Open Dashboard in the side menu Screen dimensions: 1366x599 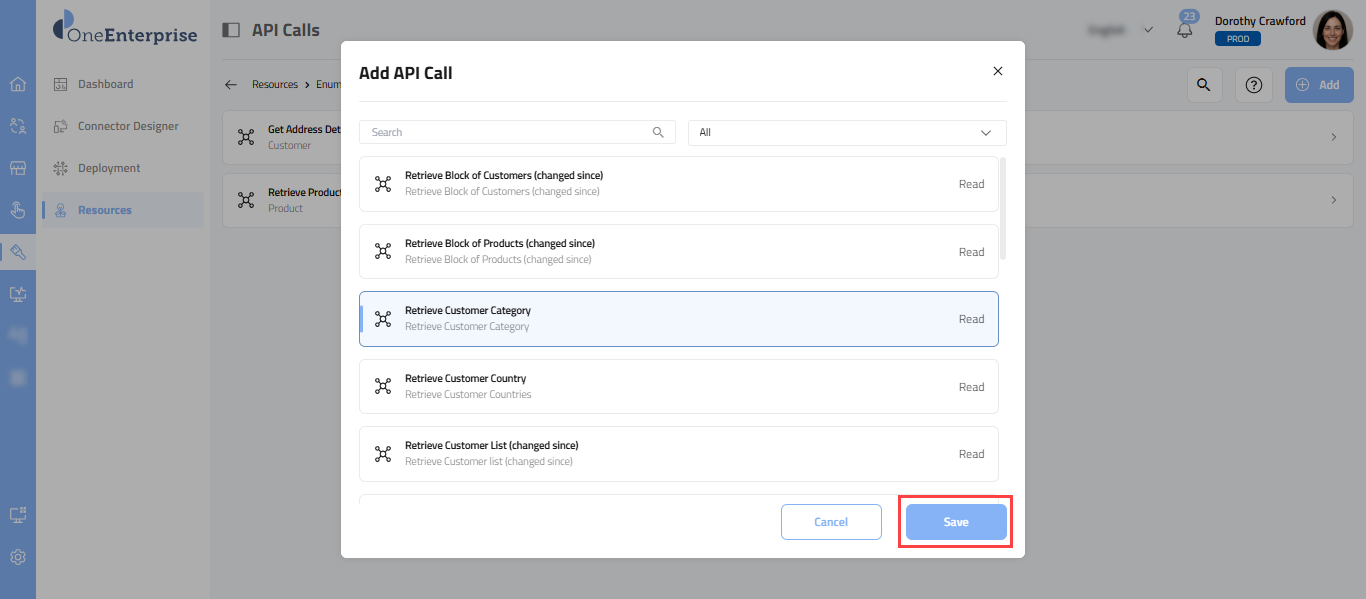(x=105, y=84)
